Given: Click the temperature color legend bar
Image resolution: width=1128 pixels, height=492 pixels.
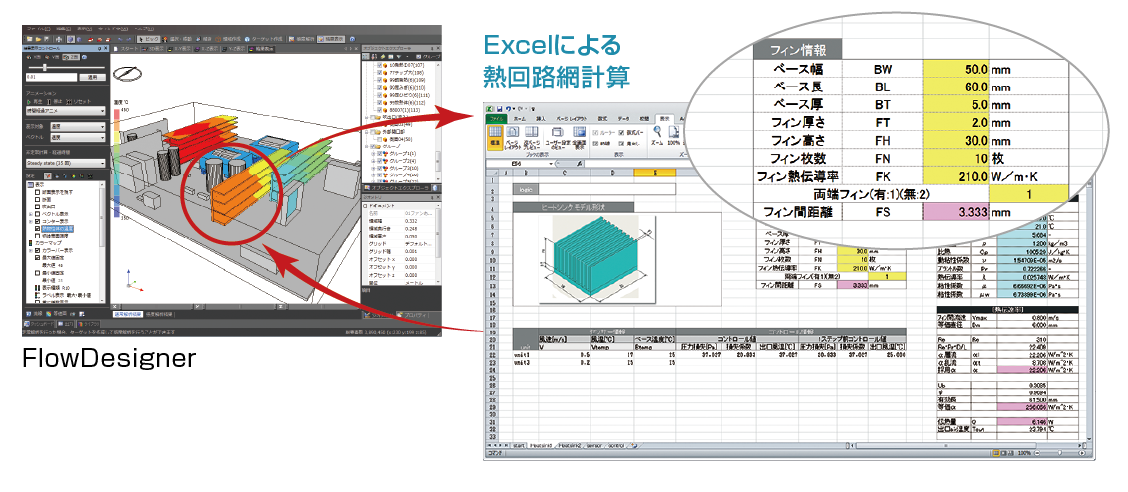Looking at the screenshot, I should tap(116, 163).
